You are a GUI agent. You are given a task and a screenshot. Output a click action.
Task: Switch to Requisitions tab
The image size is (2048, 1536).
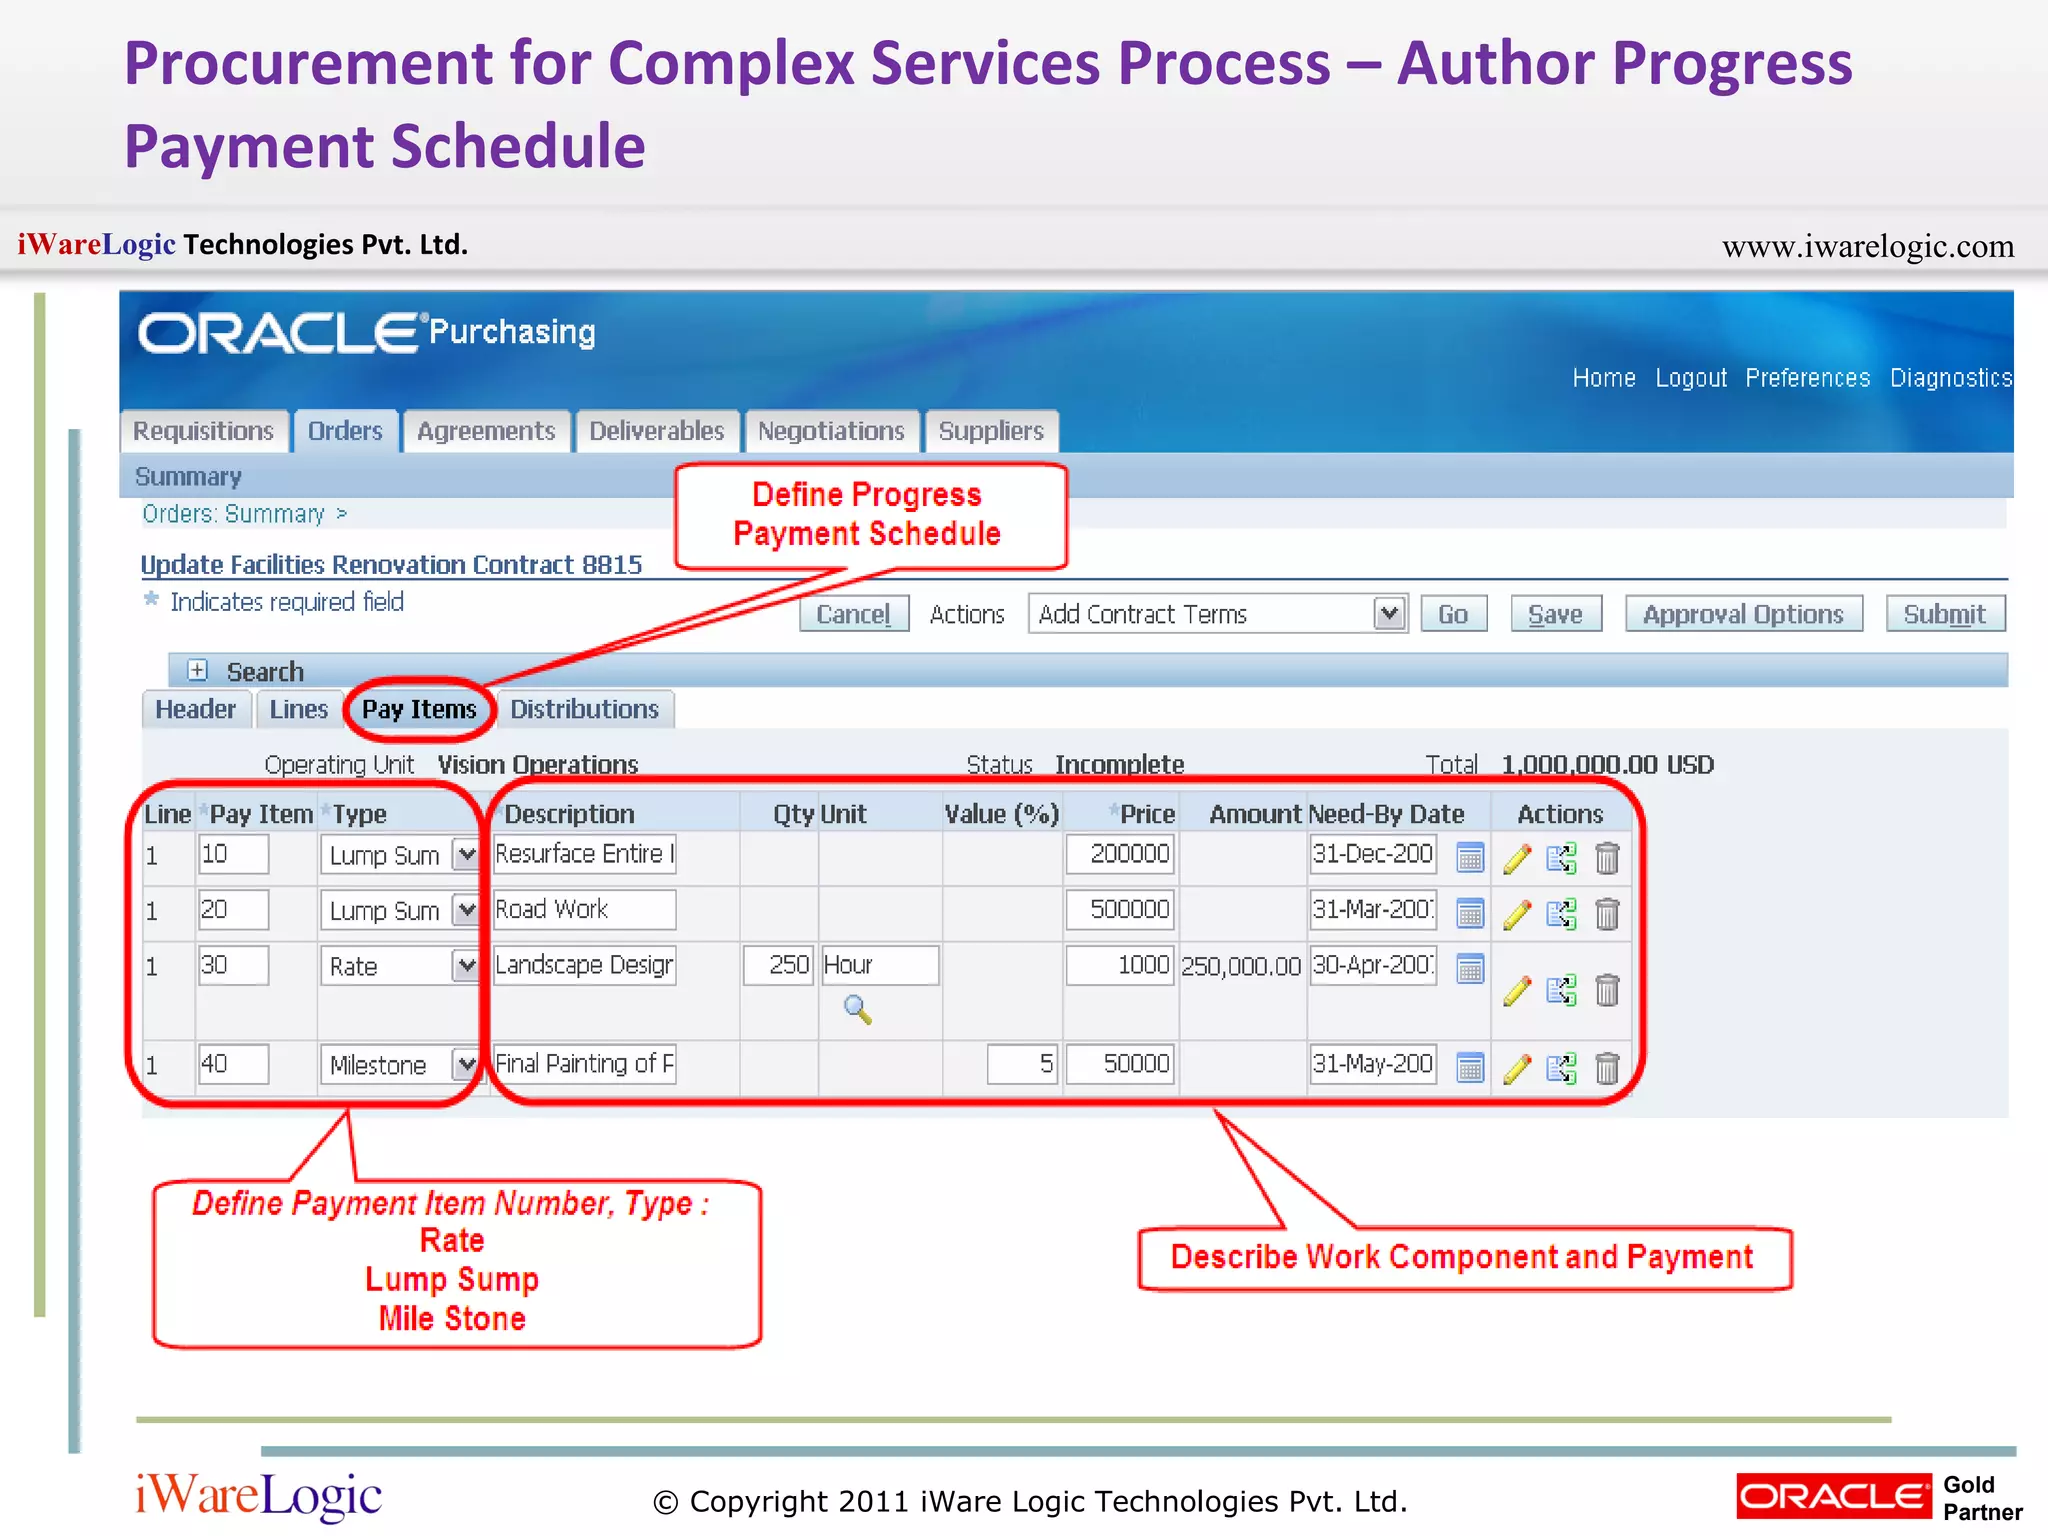point(204,431)
